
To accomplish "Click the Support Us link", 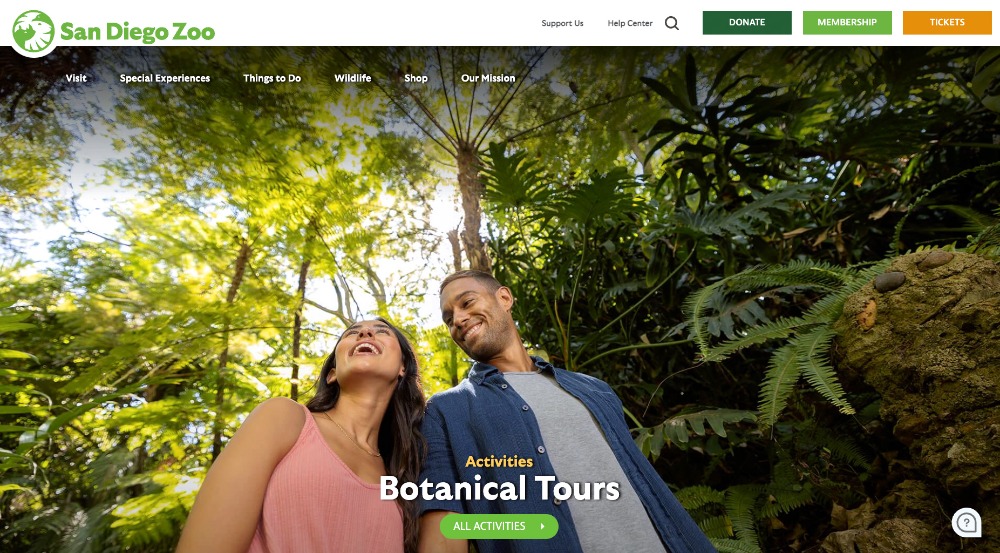I will tap(562, 23).
